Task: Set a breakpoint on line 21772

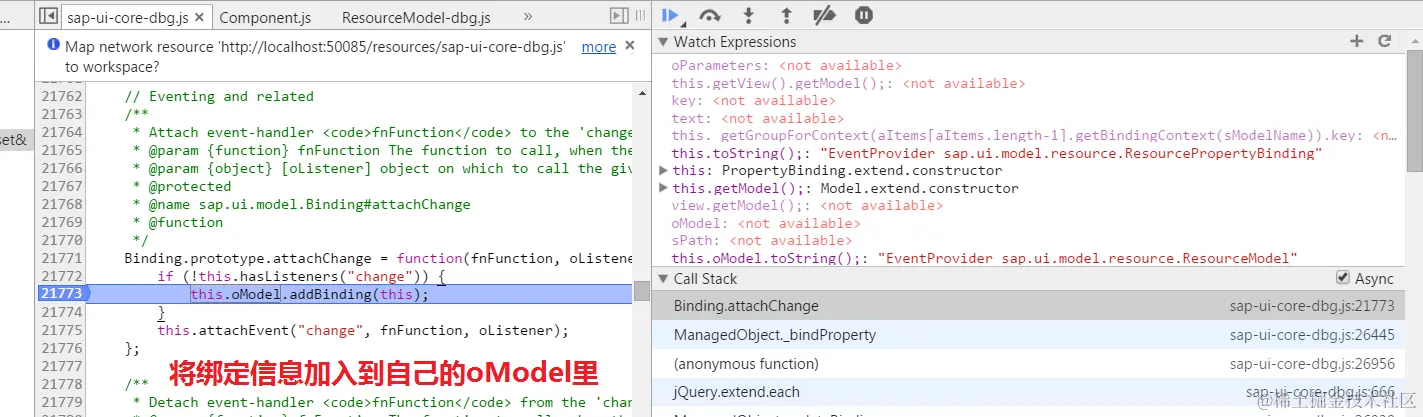Action: [62, 276]
